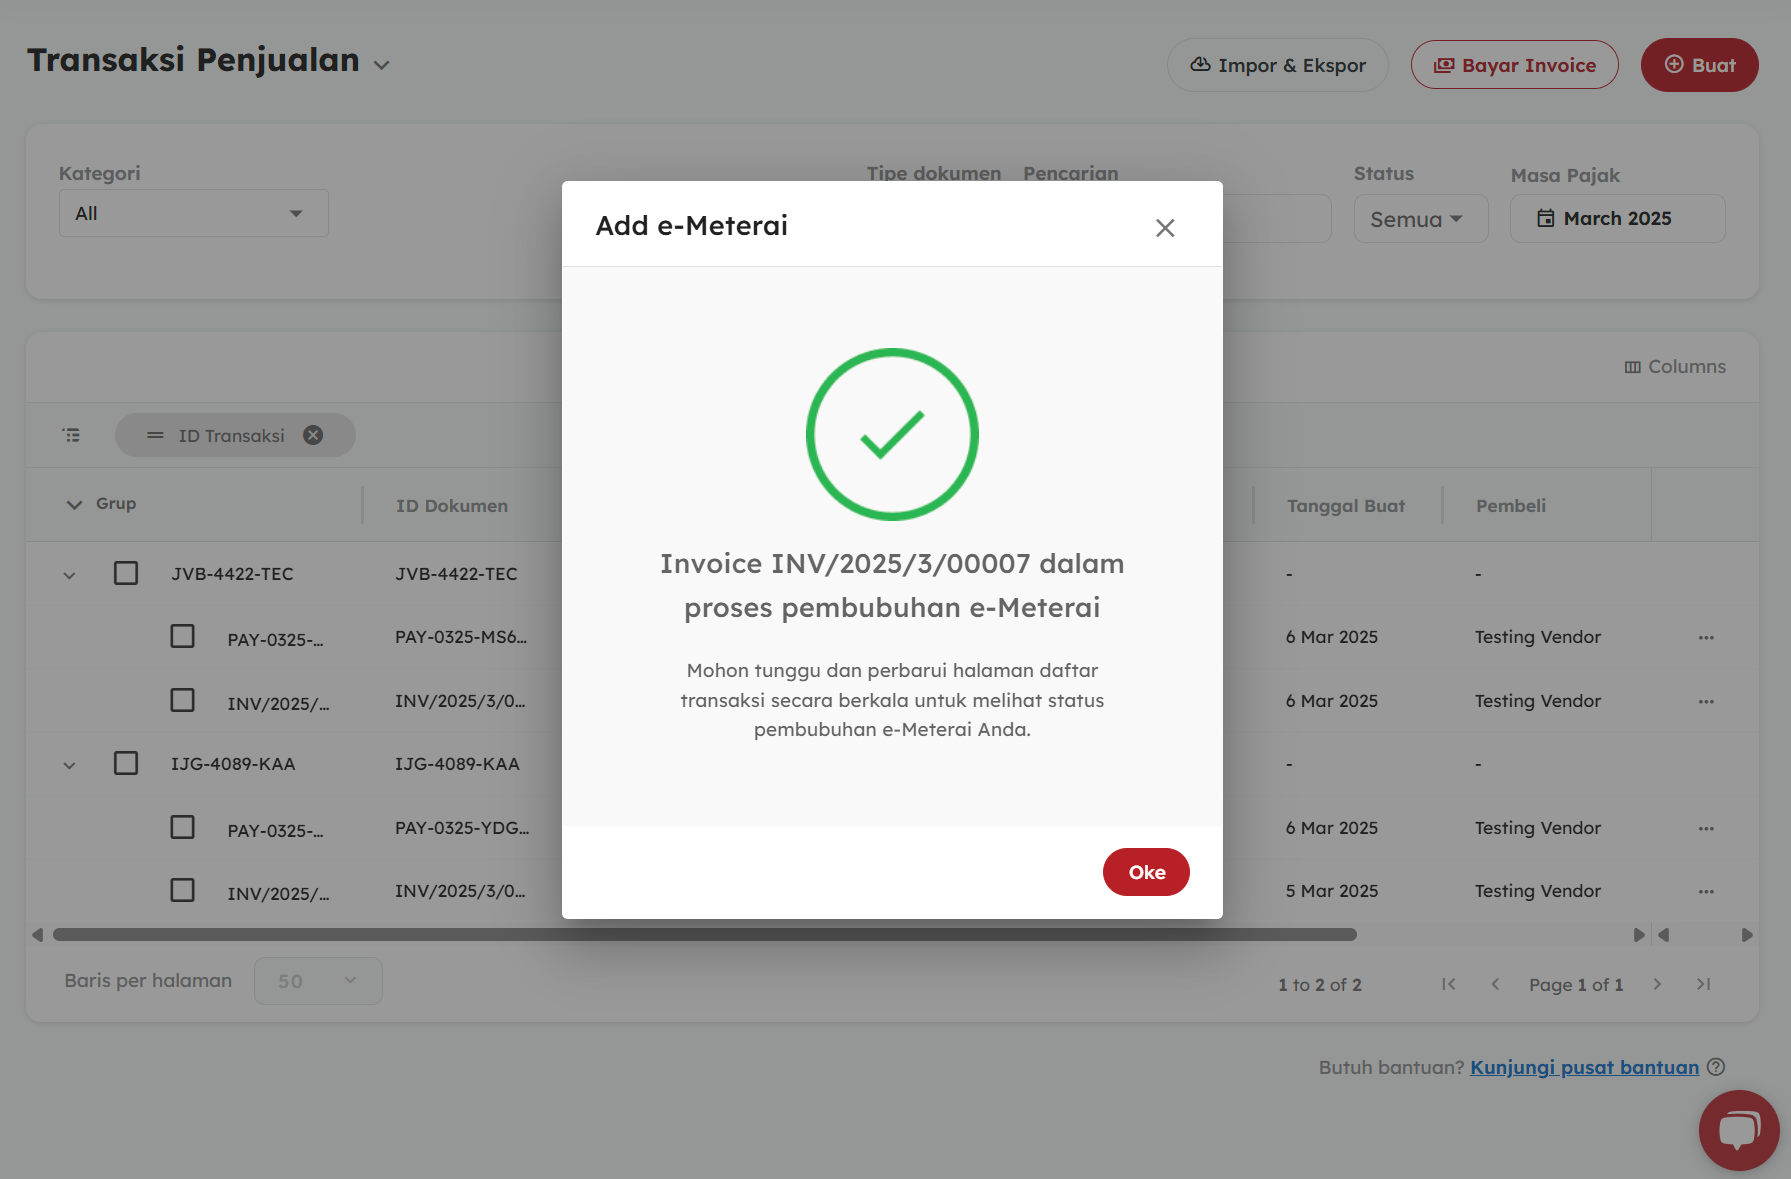
Task: Check the PAY-0325-MS6 row checkbox
Action: click(x=182, y=637)
